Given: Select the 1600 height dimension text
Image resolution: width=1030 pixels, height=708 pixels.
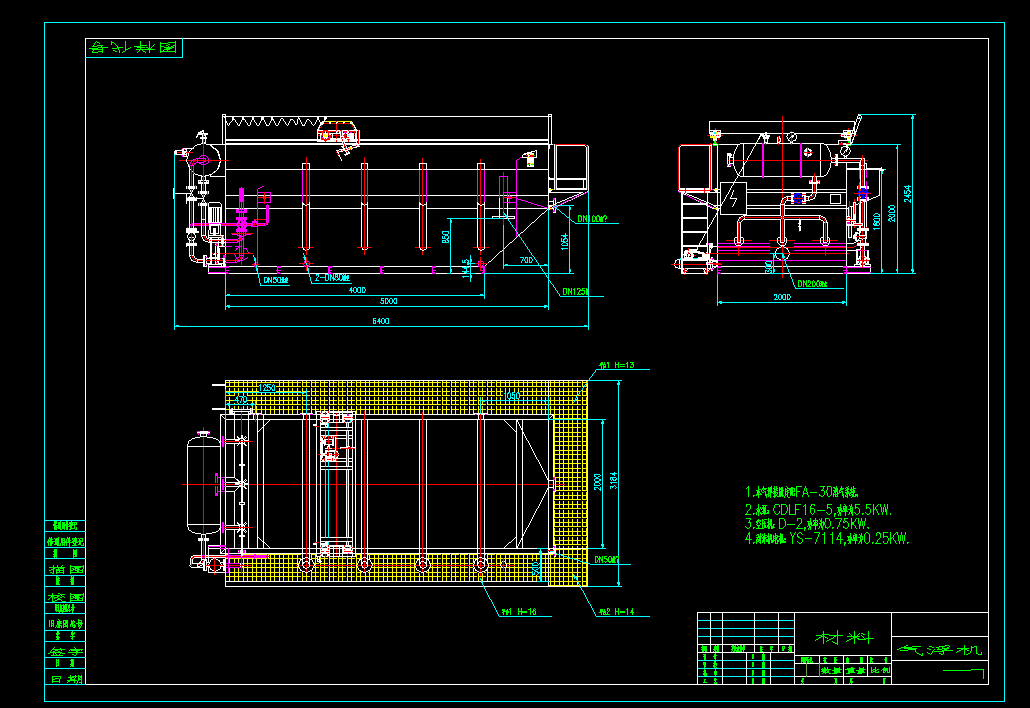Looking at the screenshot, I should (x=876, y=221).
